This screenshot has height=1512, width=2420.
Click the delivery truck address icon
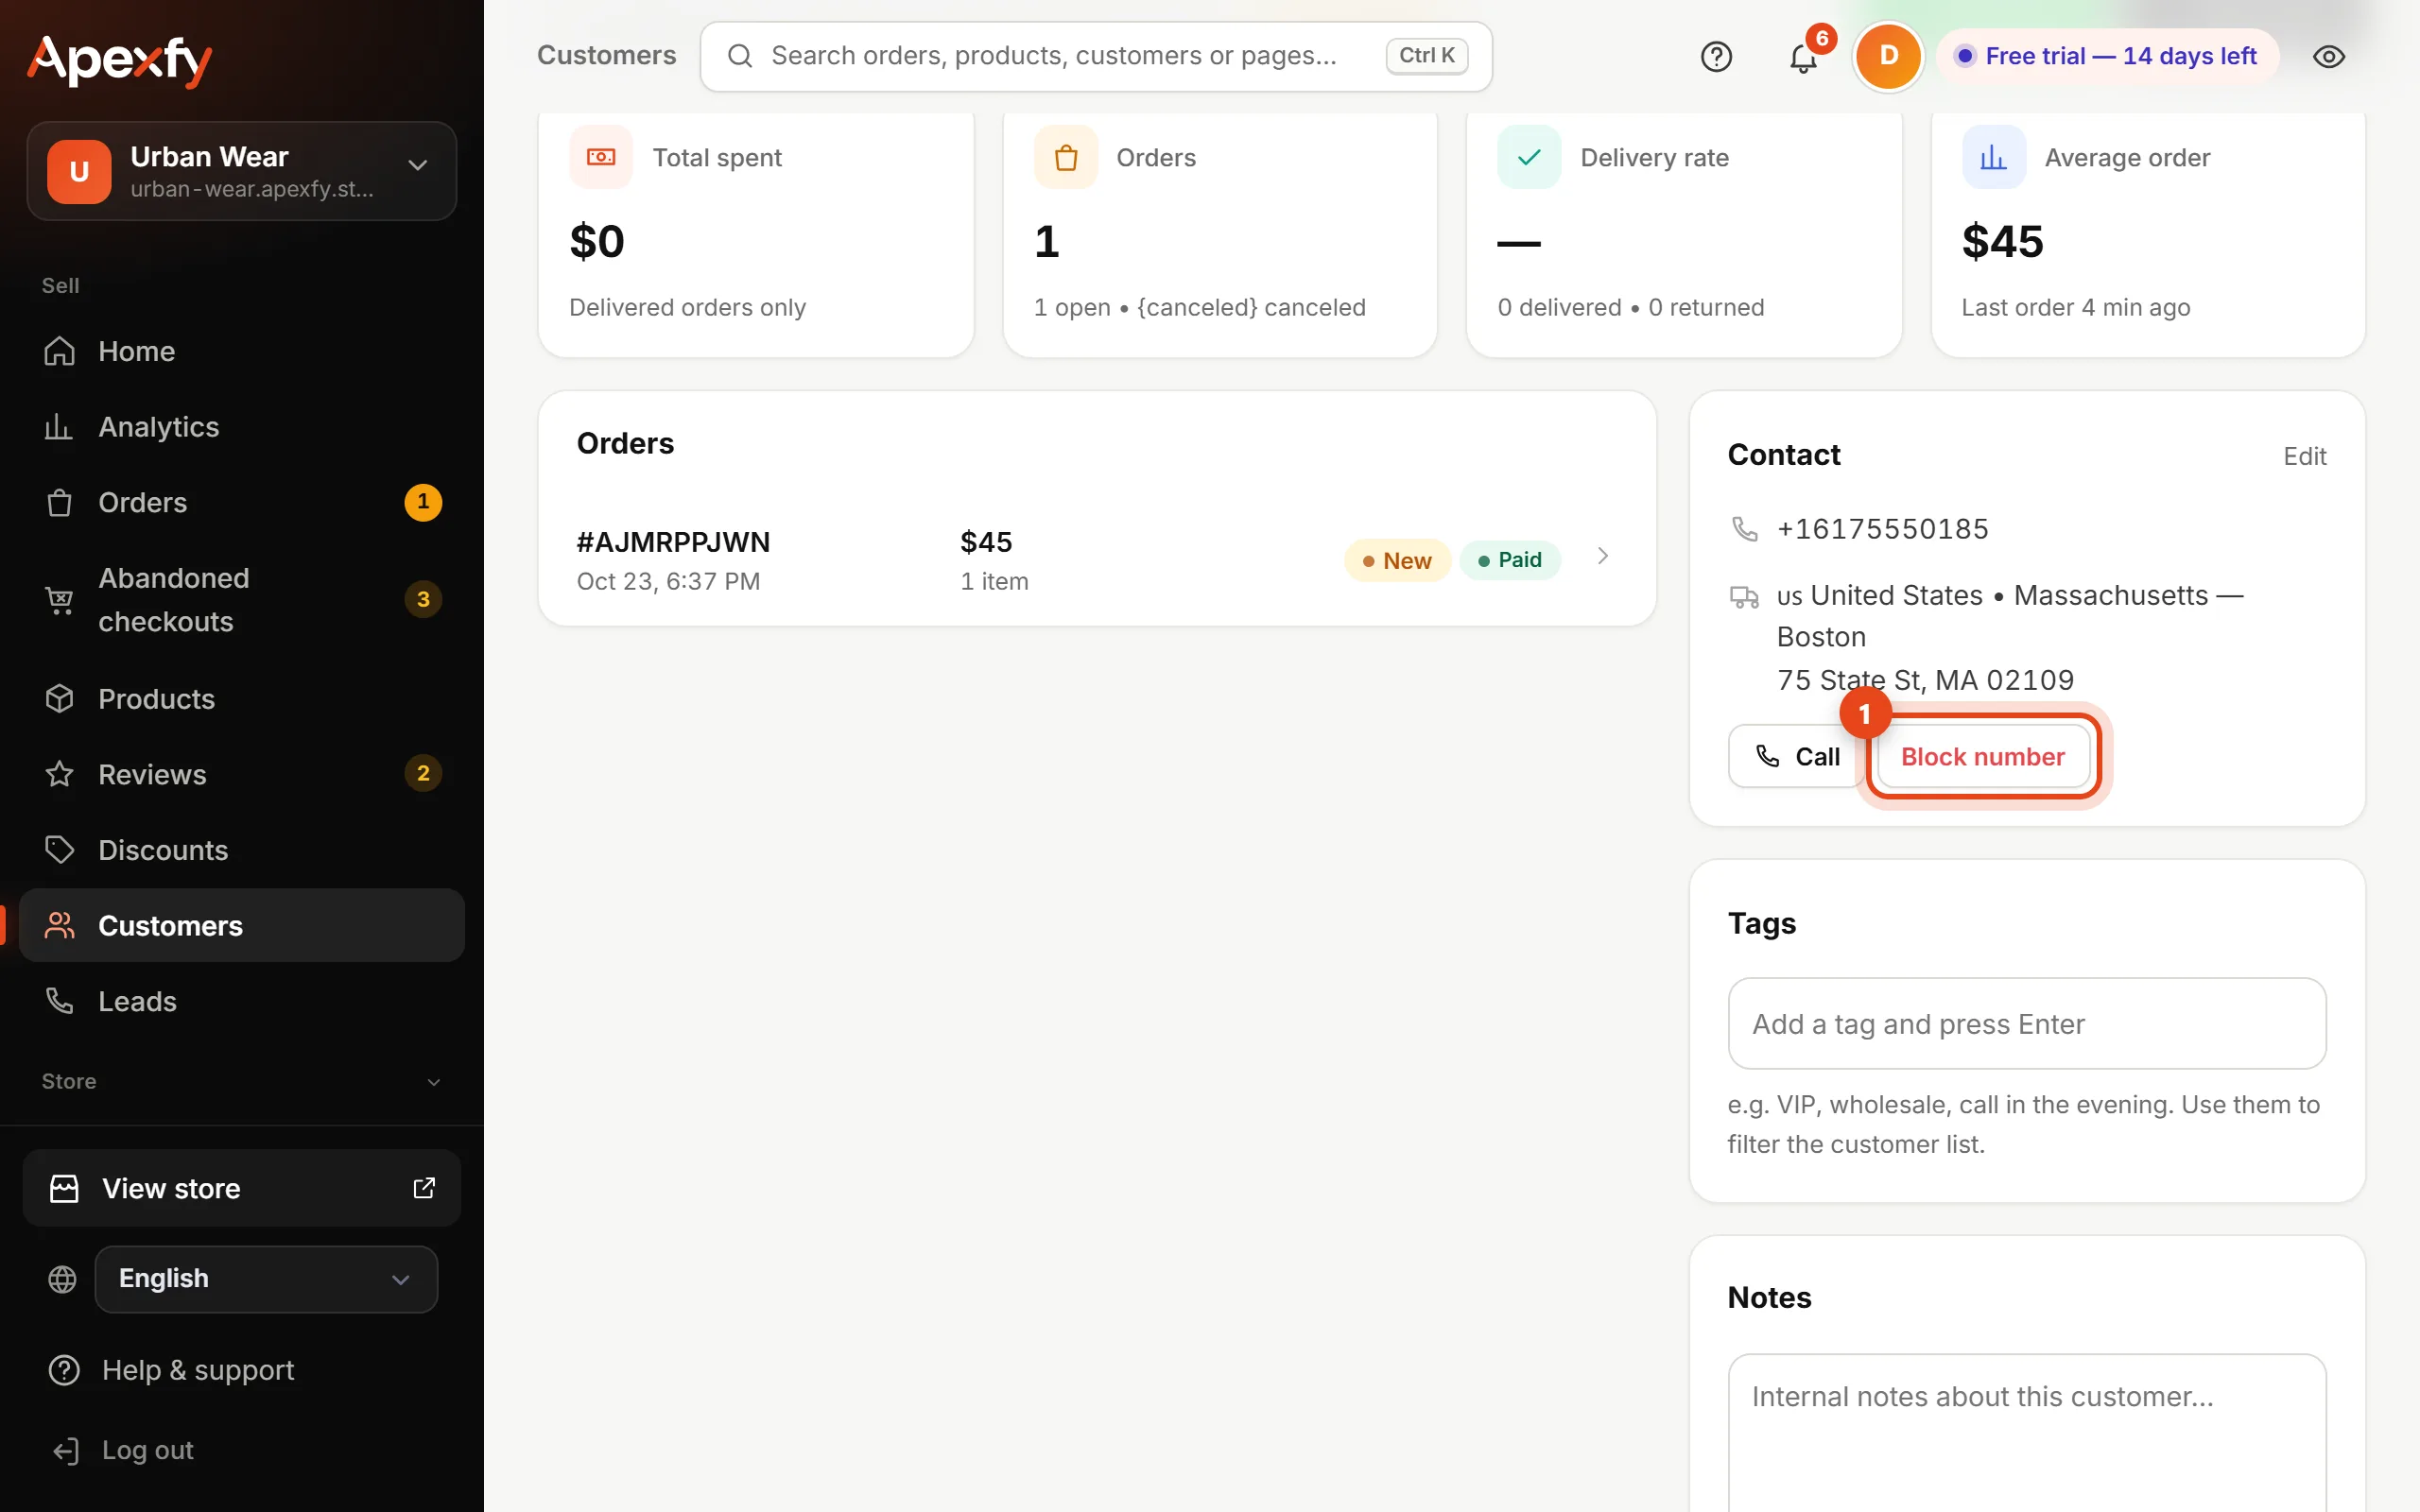1744,597
